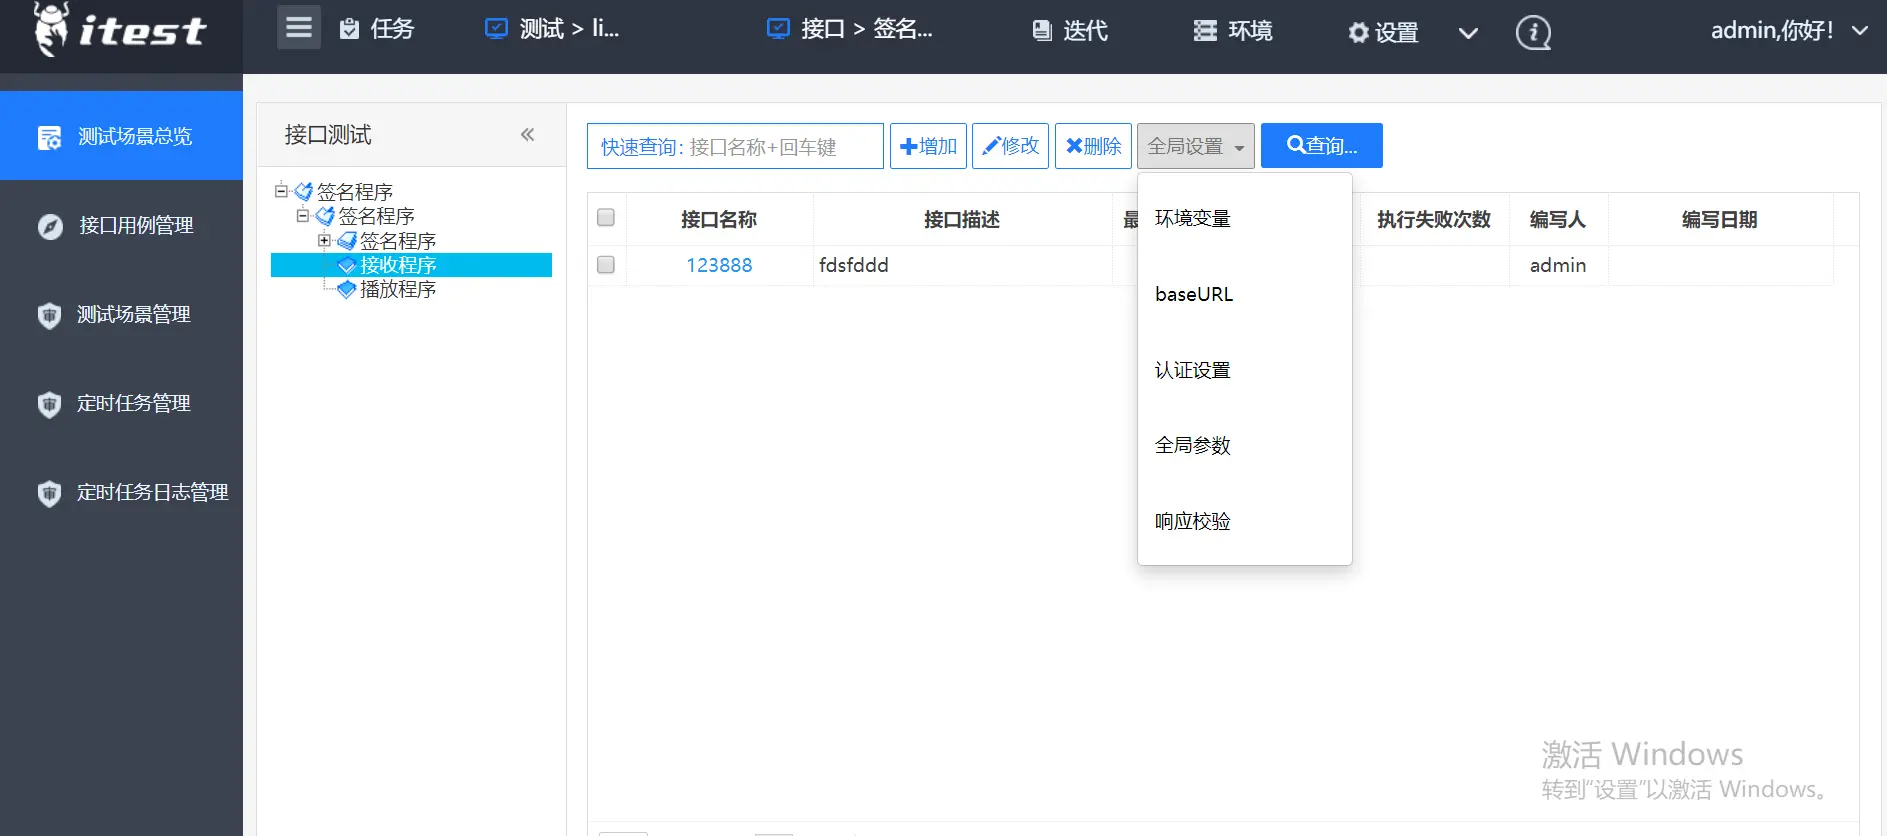Check the checkbox for row 123888
This screenshot has height=836, width=1887.
[606, 265]
